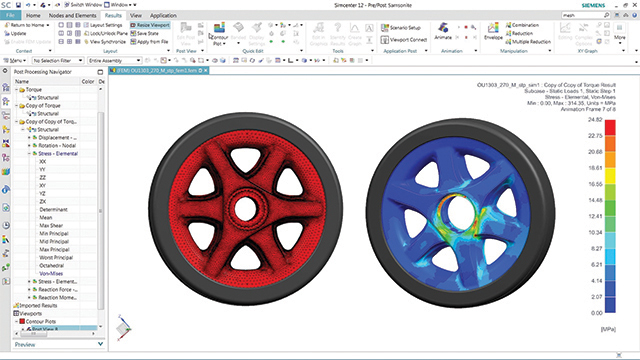The height and width of the screenshot is (360, 640).
Task: Click the red swatch on color legend
Action: [x=610, y=128]
